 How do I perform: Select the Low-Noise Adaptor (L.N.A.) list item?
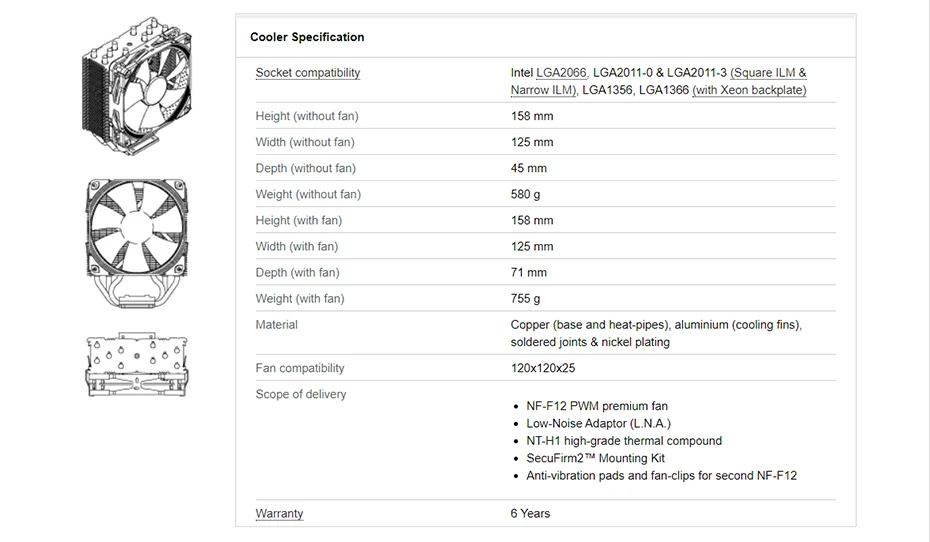coord(598,424)
